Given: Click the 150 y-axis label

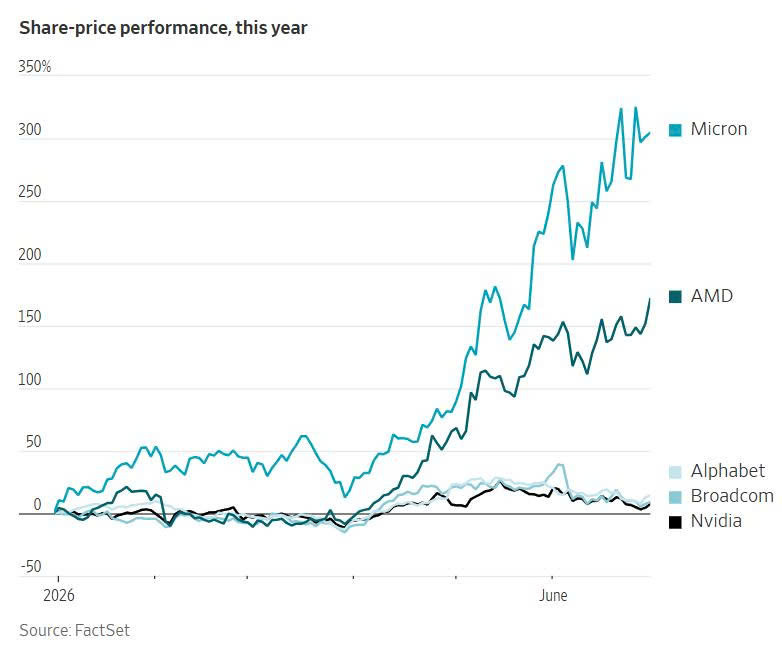Looking at the screenshot, I should click(30, 317).
